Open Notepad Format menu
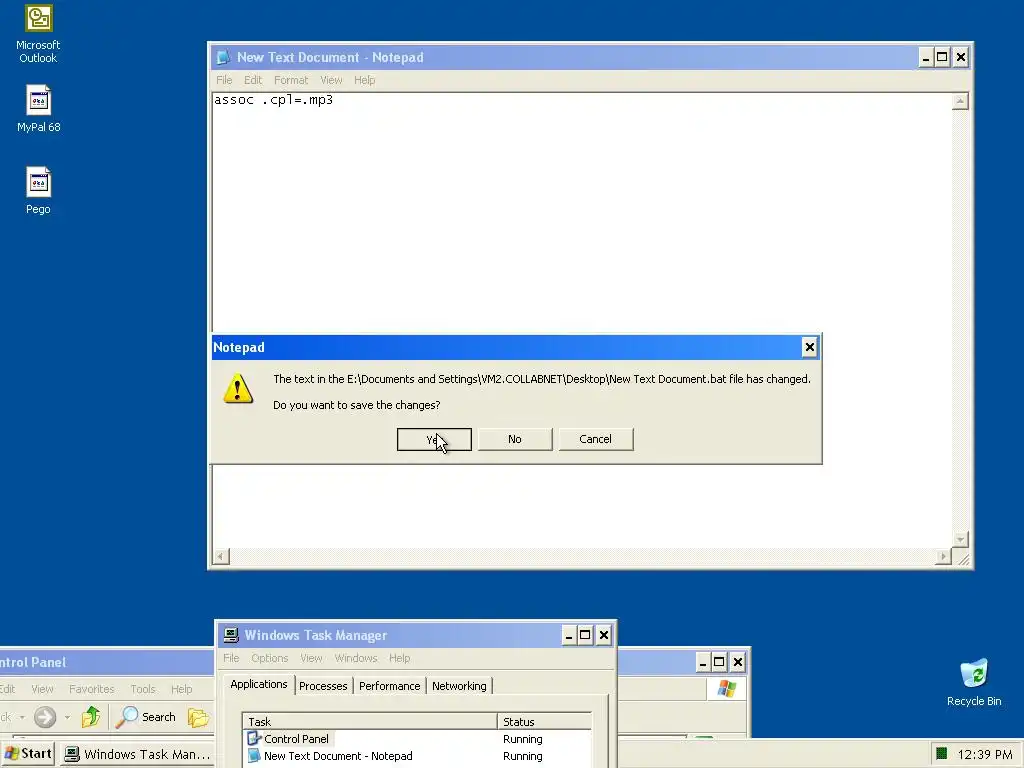1024x768 pixels. pos(291,80)
